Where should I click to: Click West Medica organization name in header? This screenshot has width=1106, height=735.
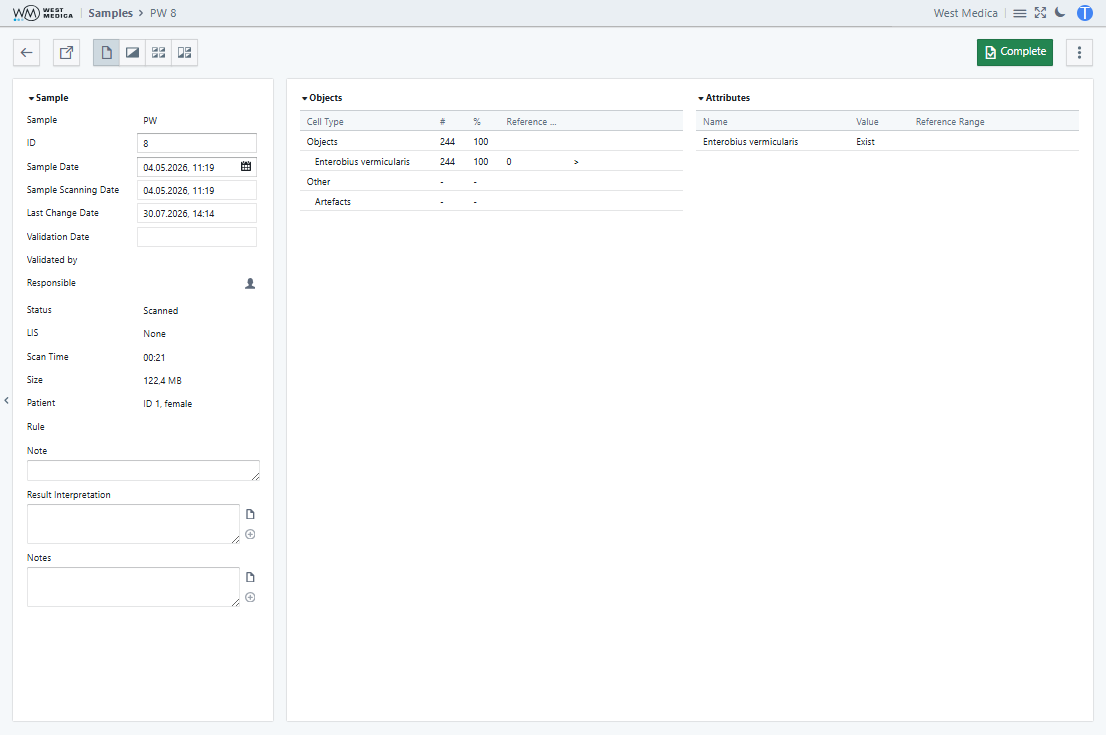pos(965,13)
